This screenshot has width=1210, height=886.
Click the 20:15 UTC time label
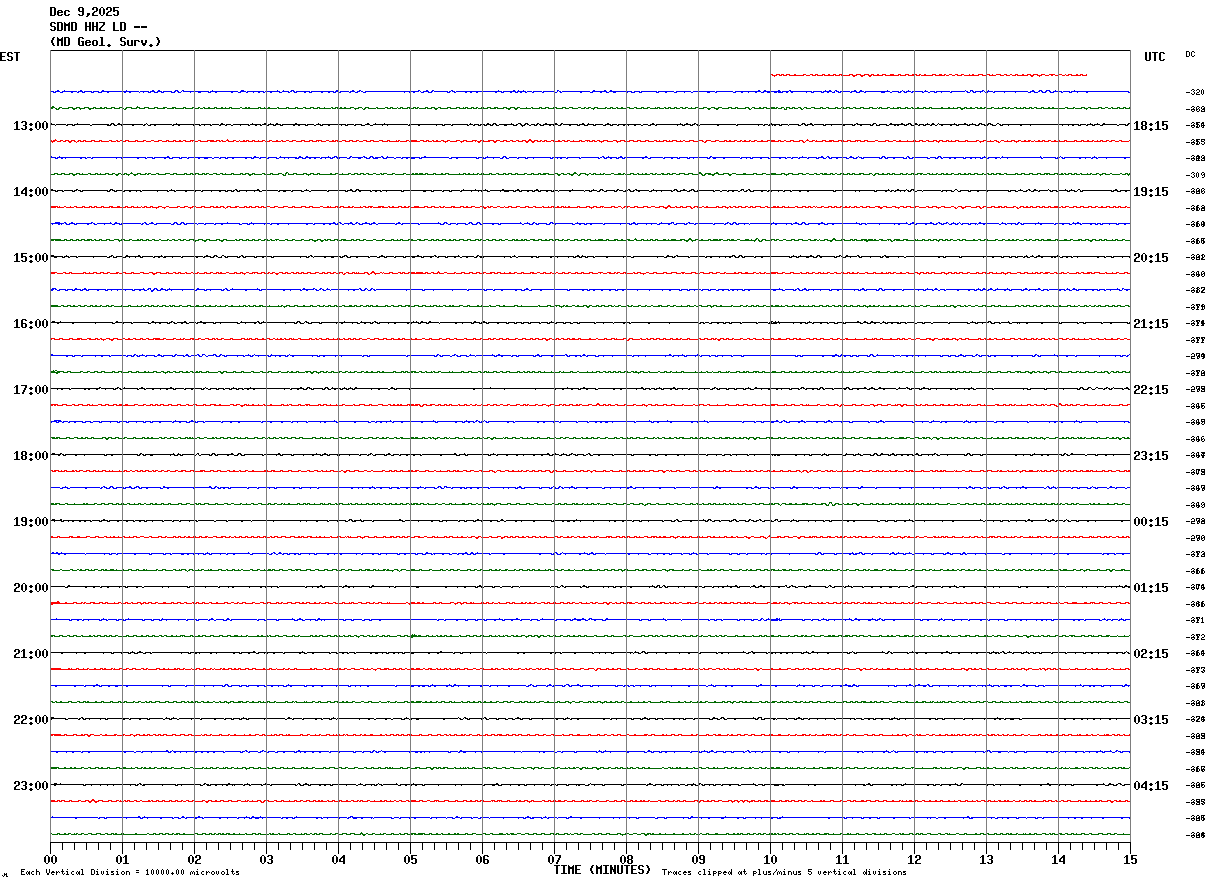tap(1150, 258)
